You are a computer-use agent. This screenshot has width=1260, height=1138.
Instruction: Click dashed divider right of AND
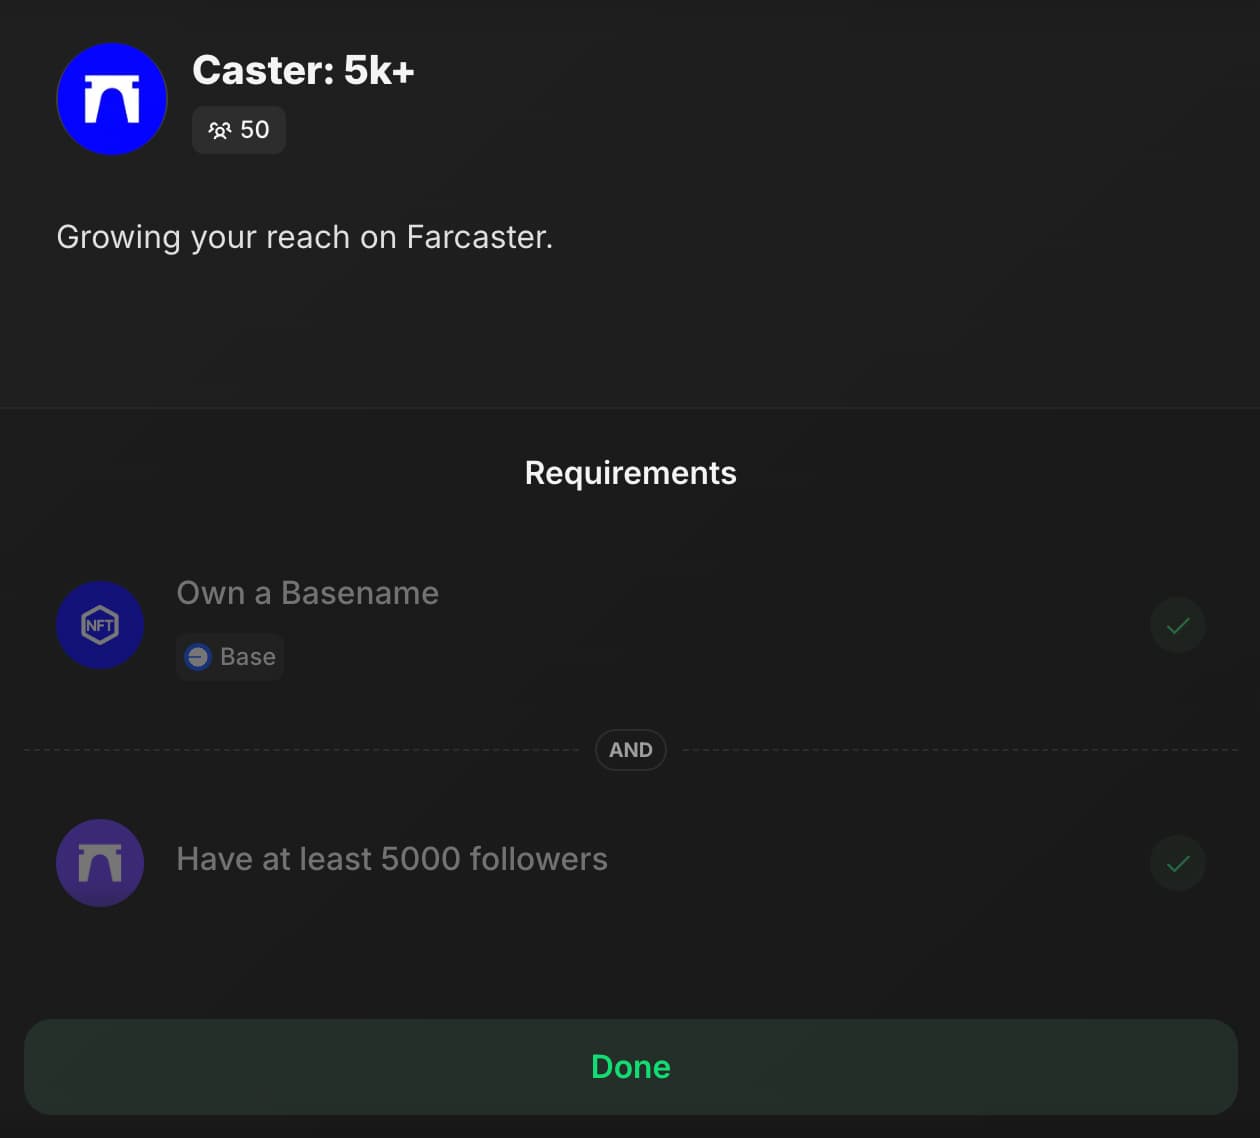(960, 749)
